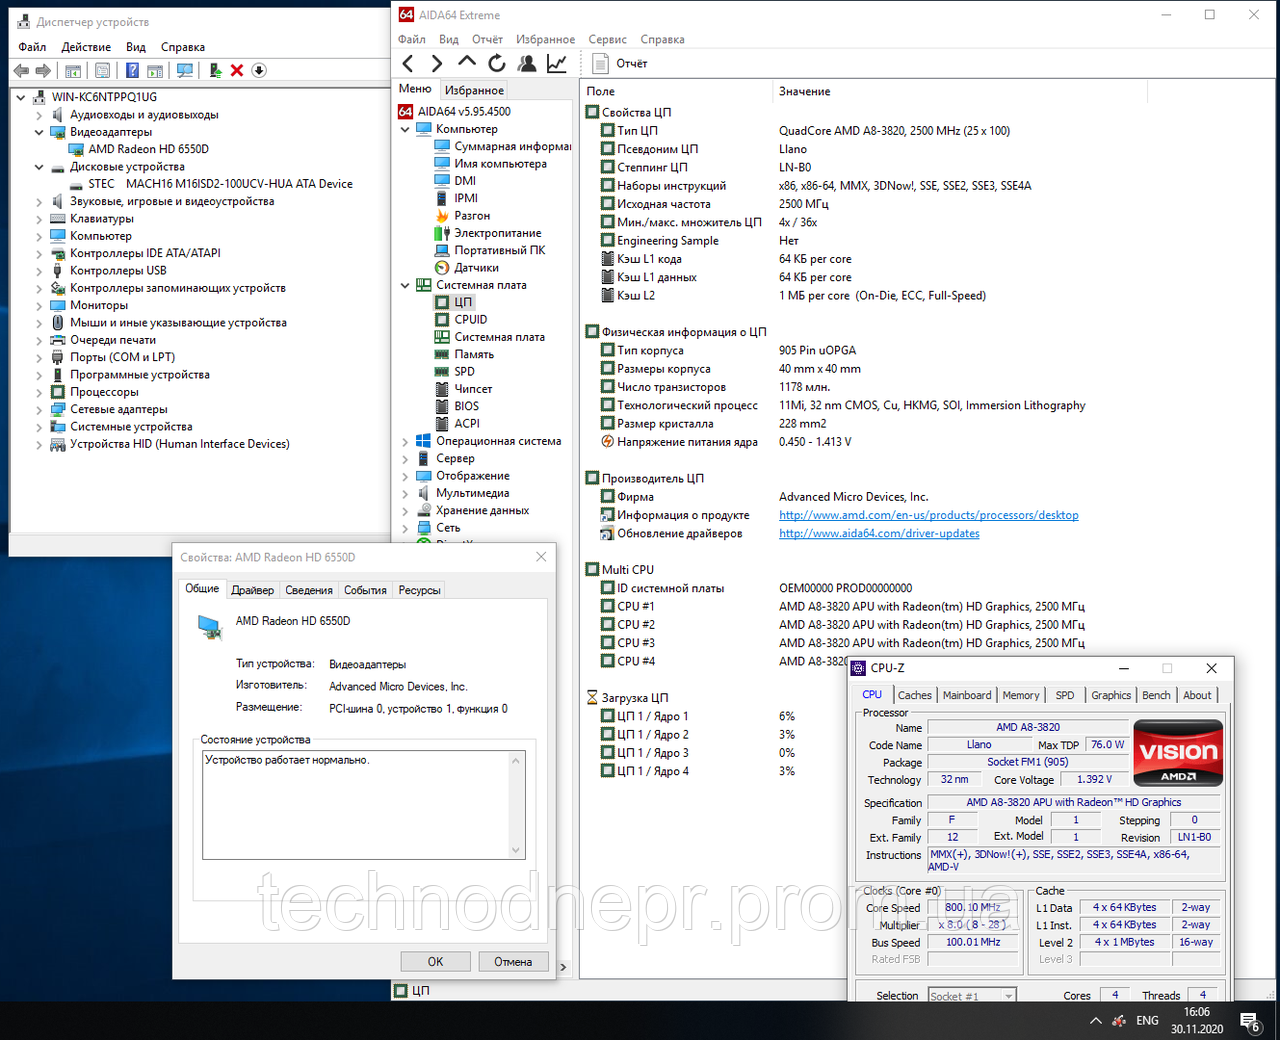Viewport: 1280px width, 1040px height.
Task: Show hidden icons in the system tray
Action: tap(1096, 1021)
